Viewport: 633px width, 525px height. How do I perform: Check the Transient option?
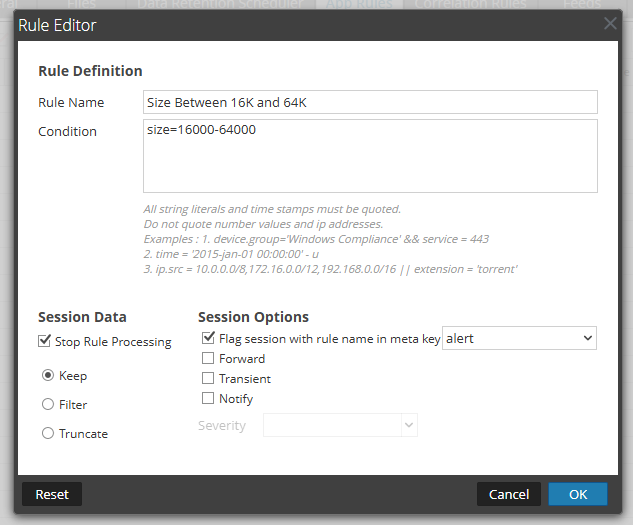tap(209, 379)
